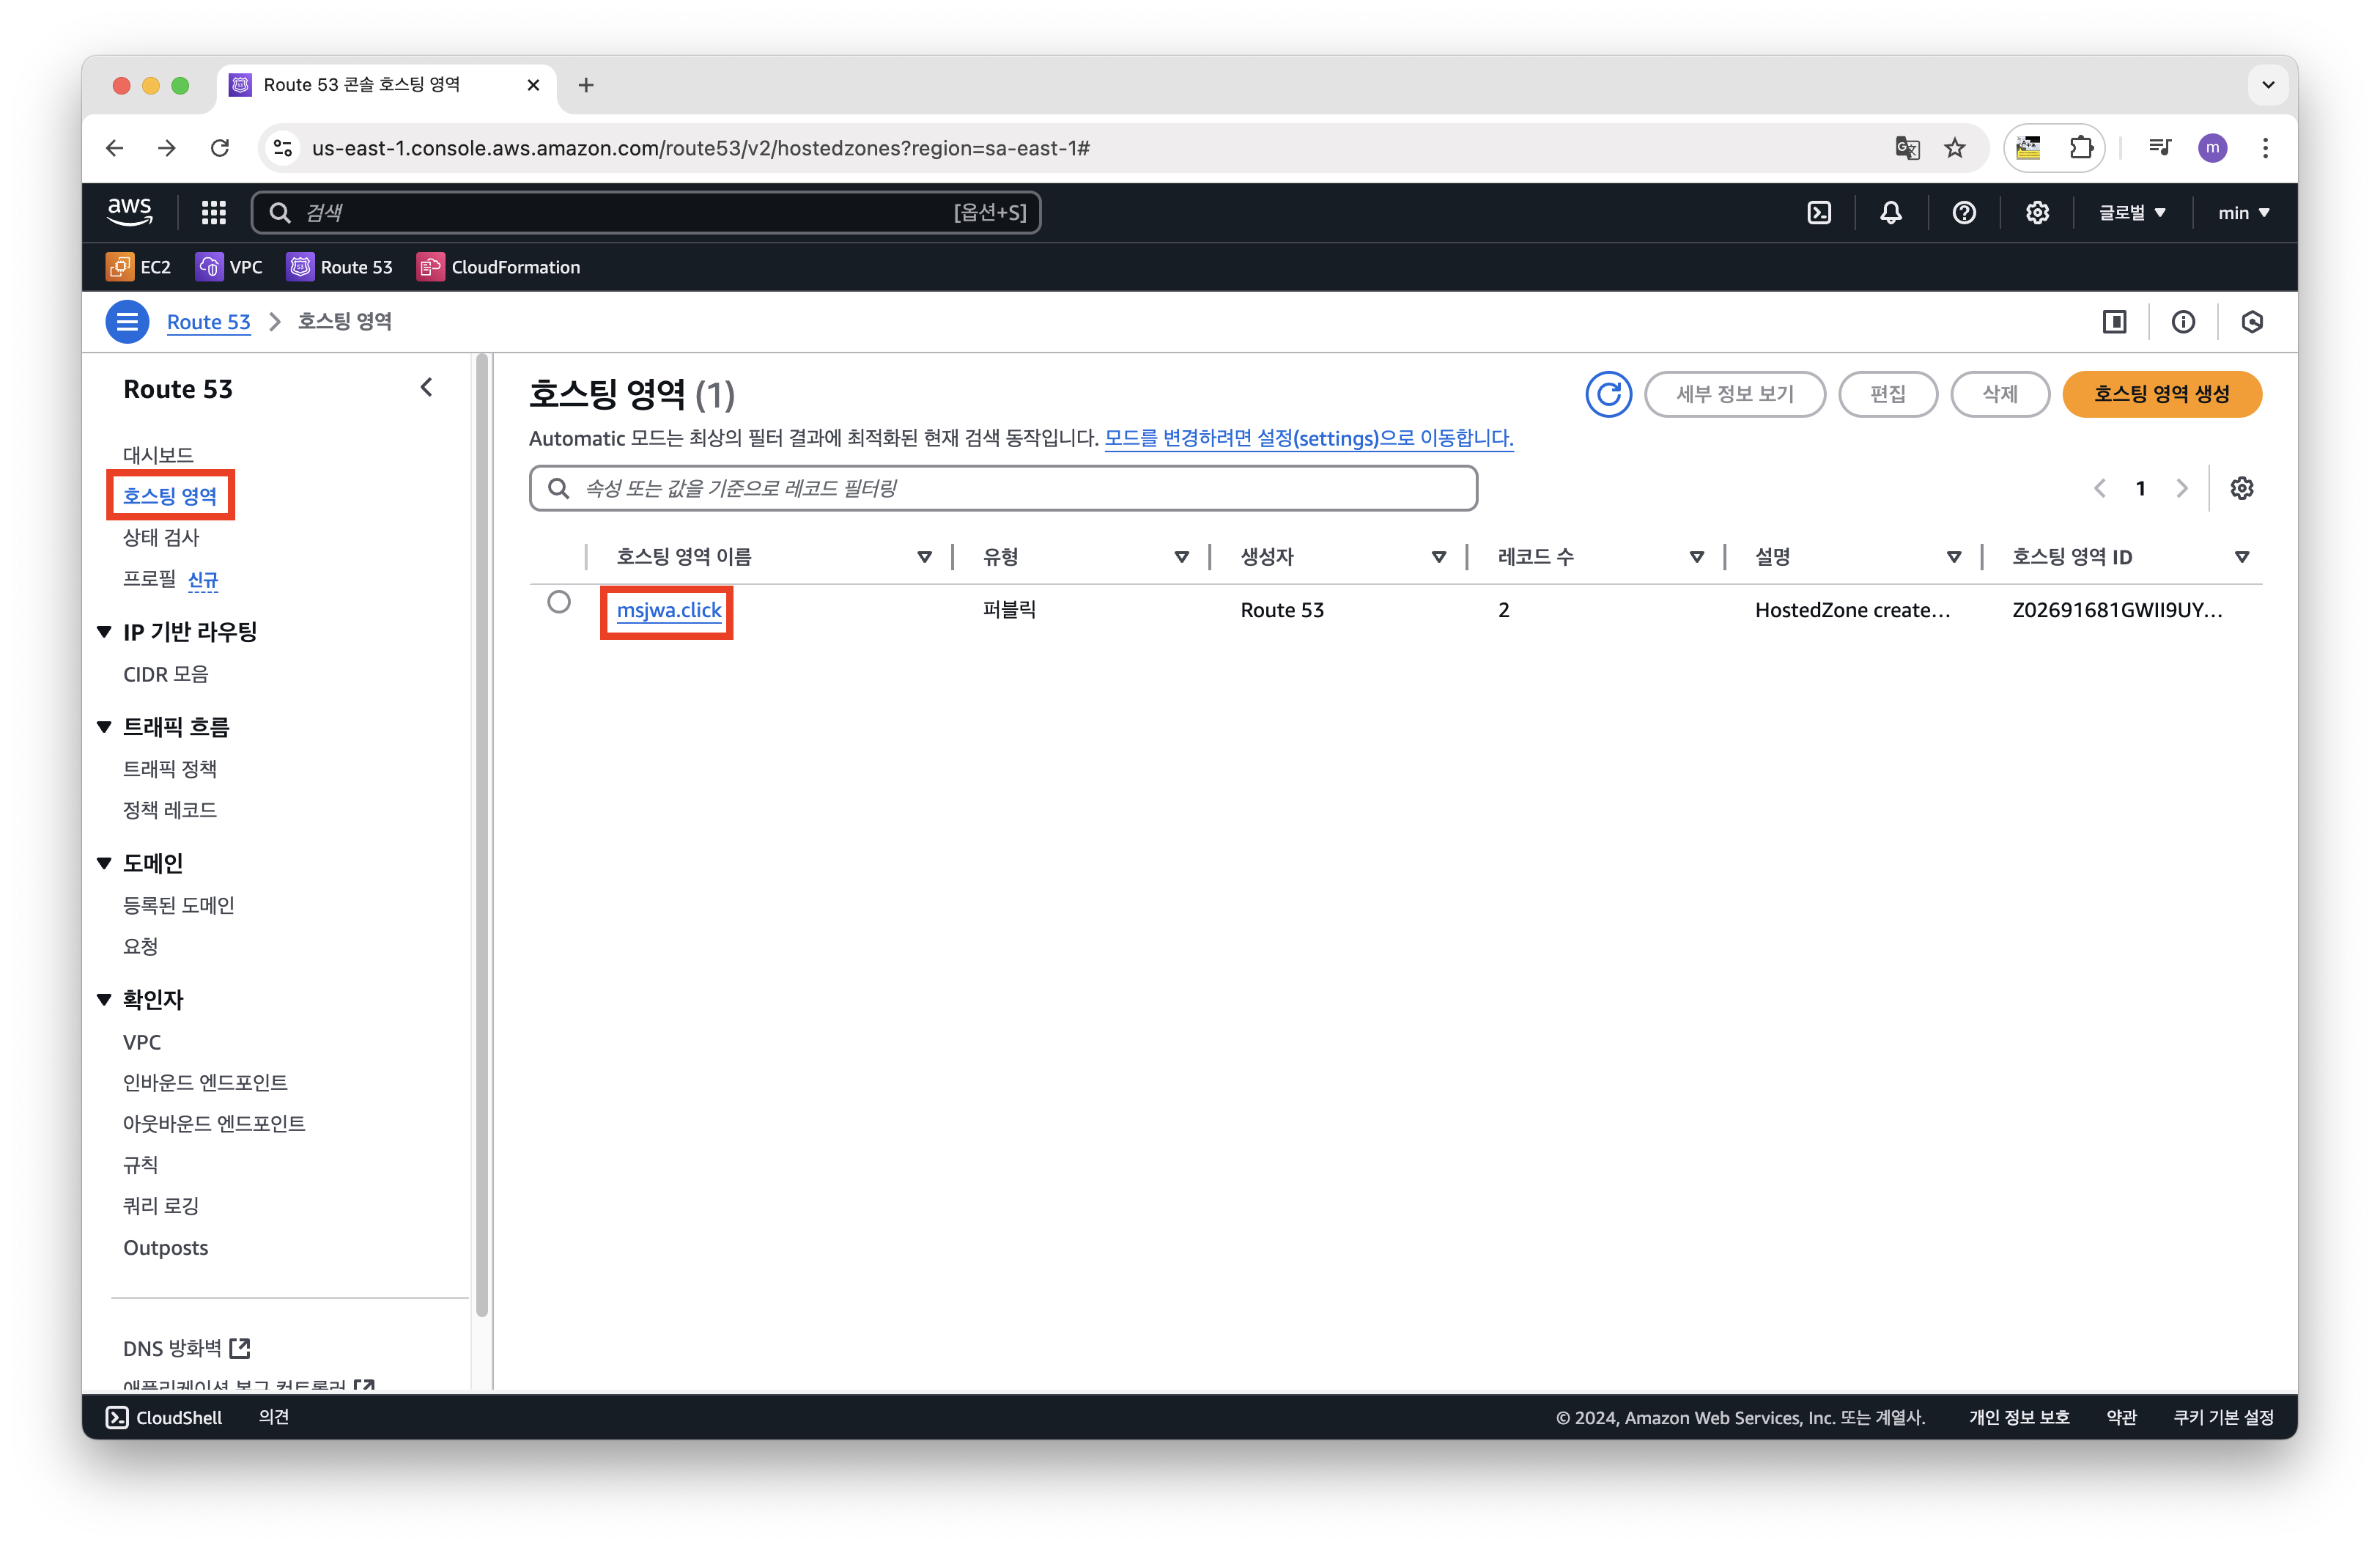The height and width of the screenshot is (1548, 2380).
Task: Open the AWS services grid menu
Action: pyautogui.click(x=213, y=213)
